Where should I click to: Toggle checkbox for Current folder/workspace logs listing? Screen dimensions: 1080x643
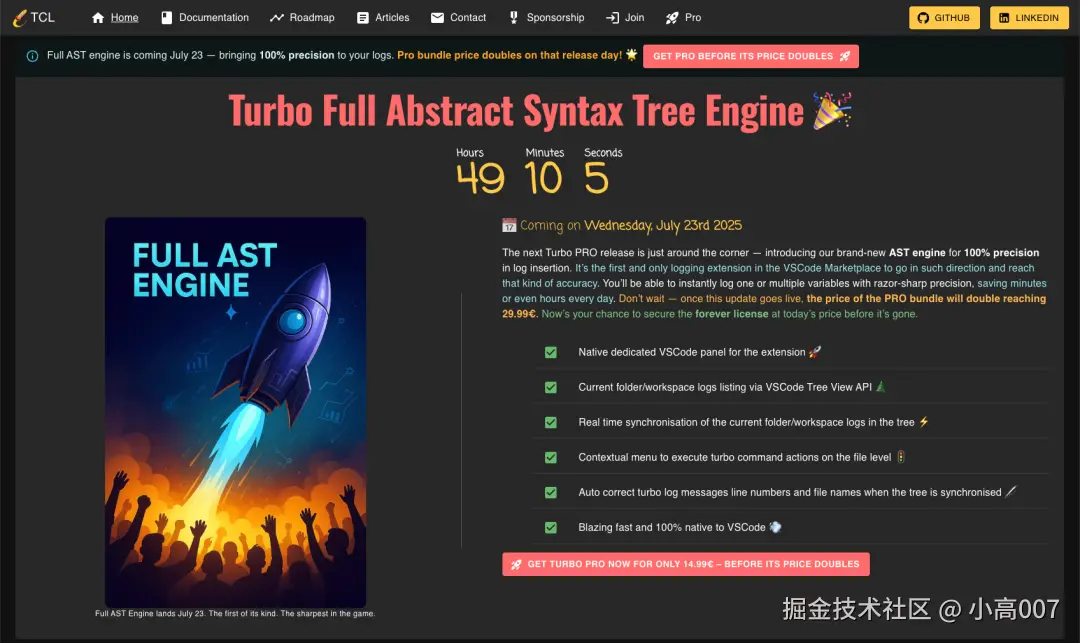[551, 388]
